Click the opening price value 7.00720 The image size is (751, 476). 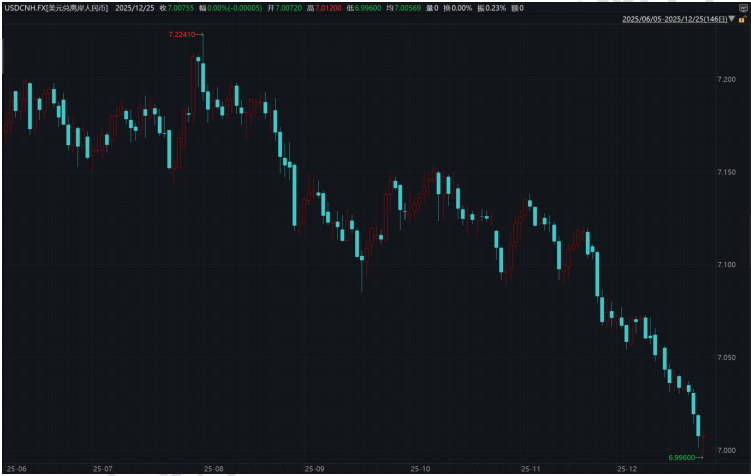coord(285,7)
